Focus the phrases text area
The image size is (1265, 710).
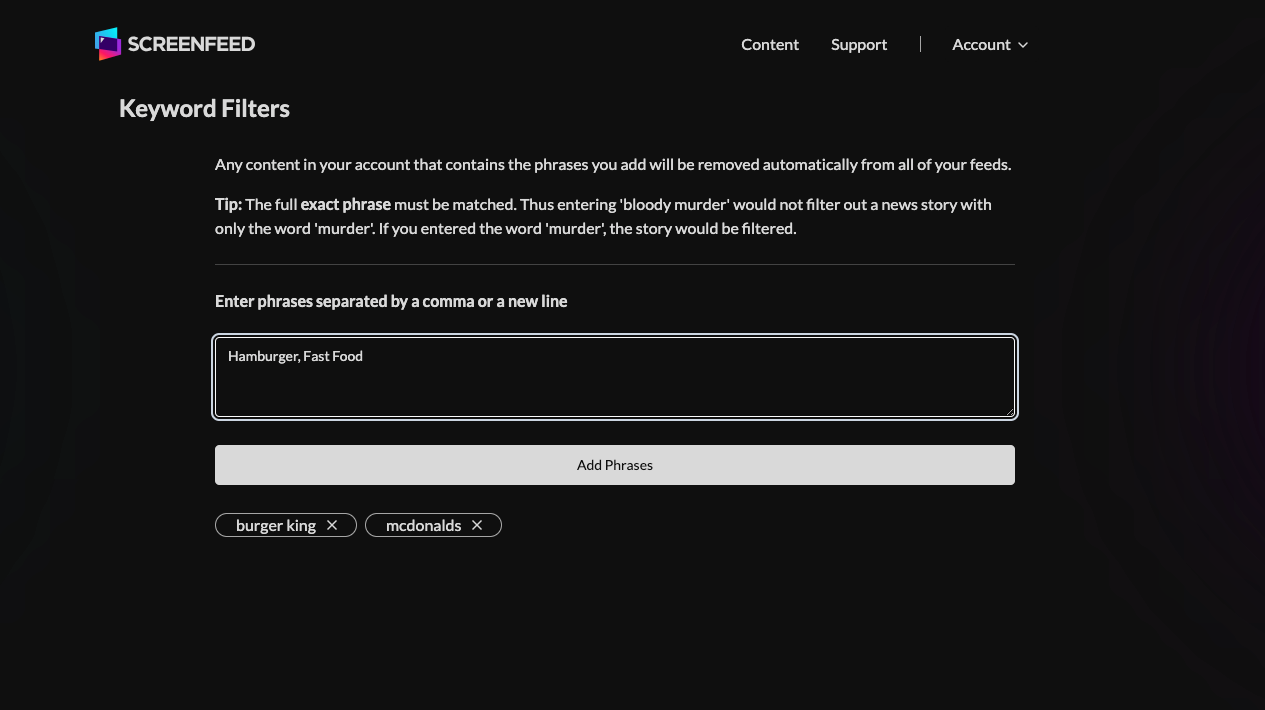(615, 377)
